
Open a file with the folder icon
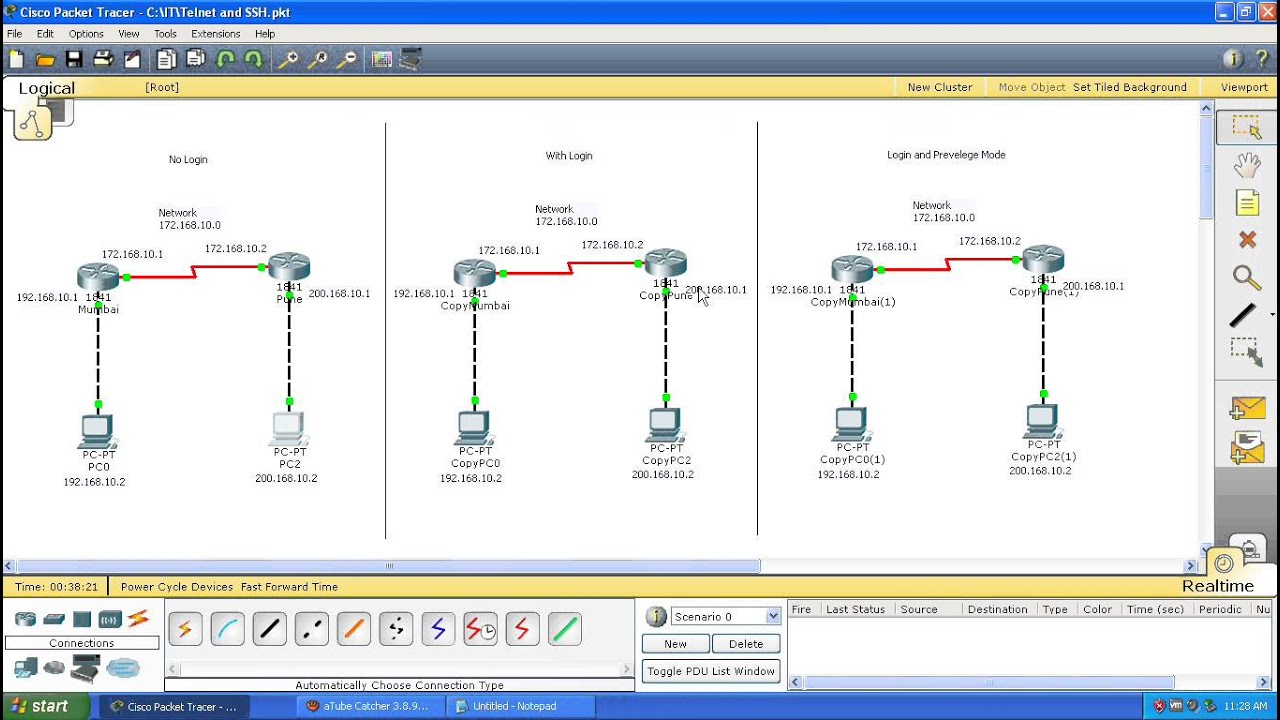tap(45, 60)
